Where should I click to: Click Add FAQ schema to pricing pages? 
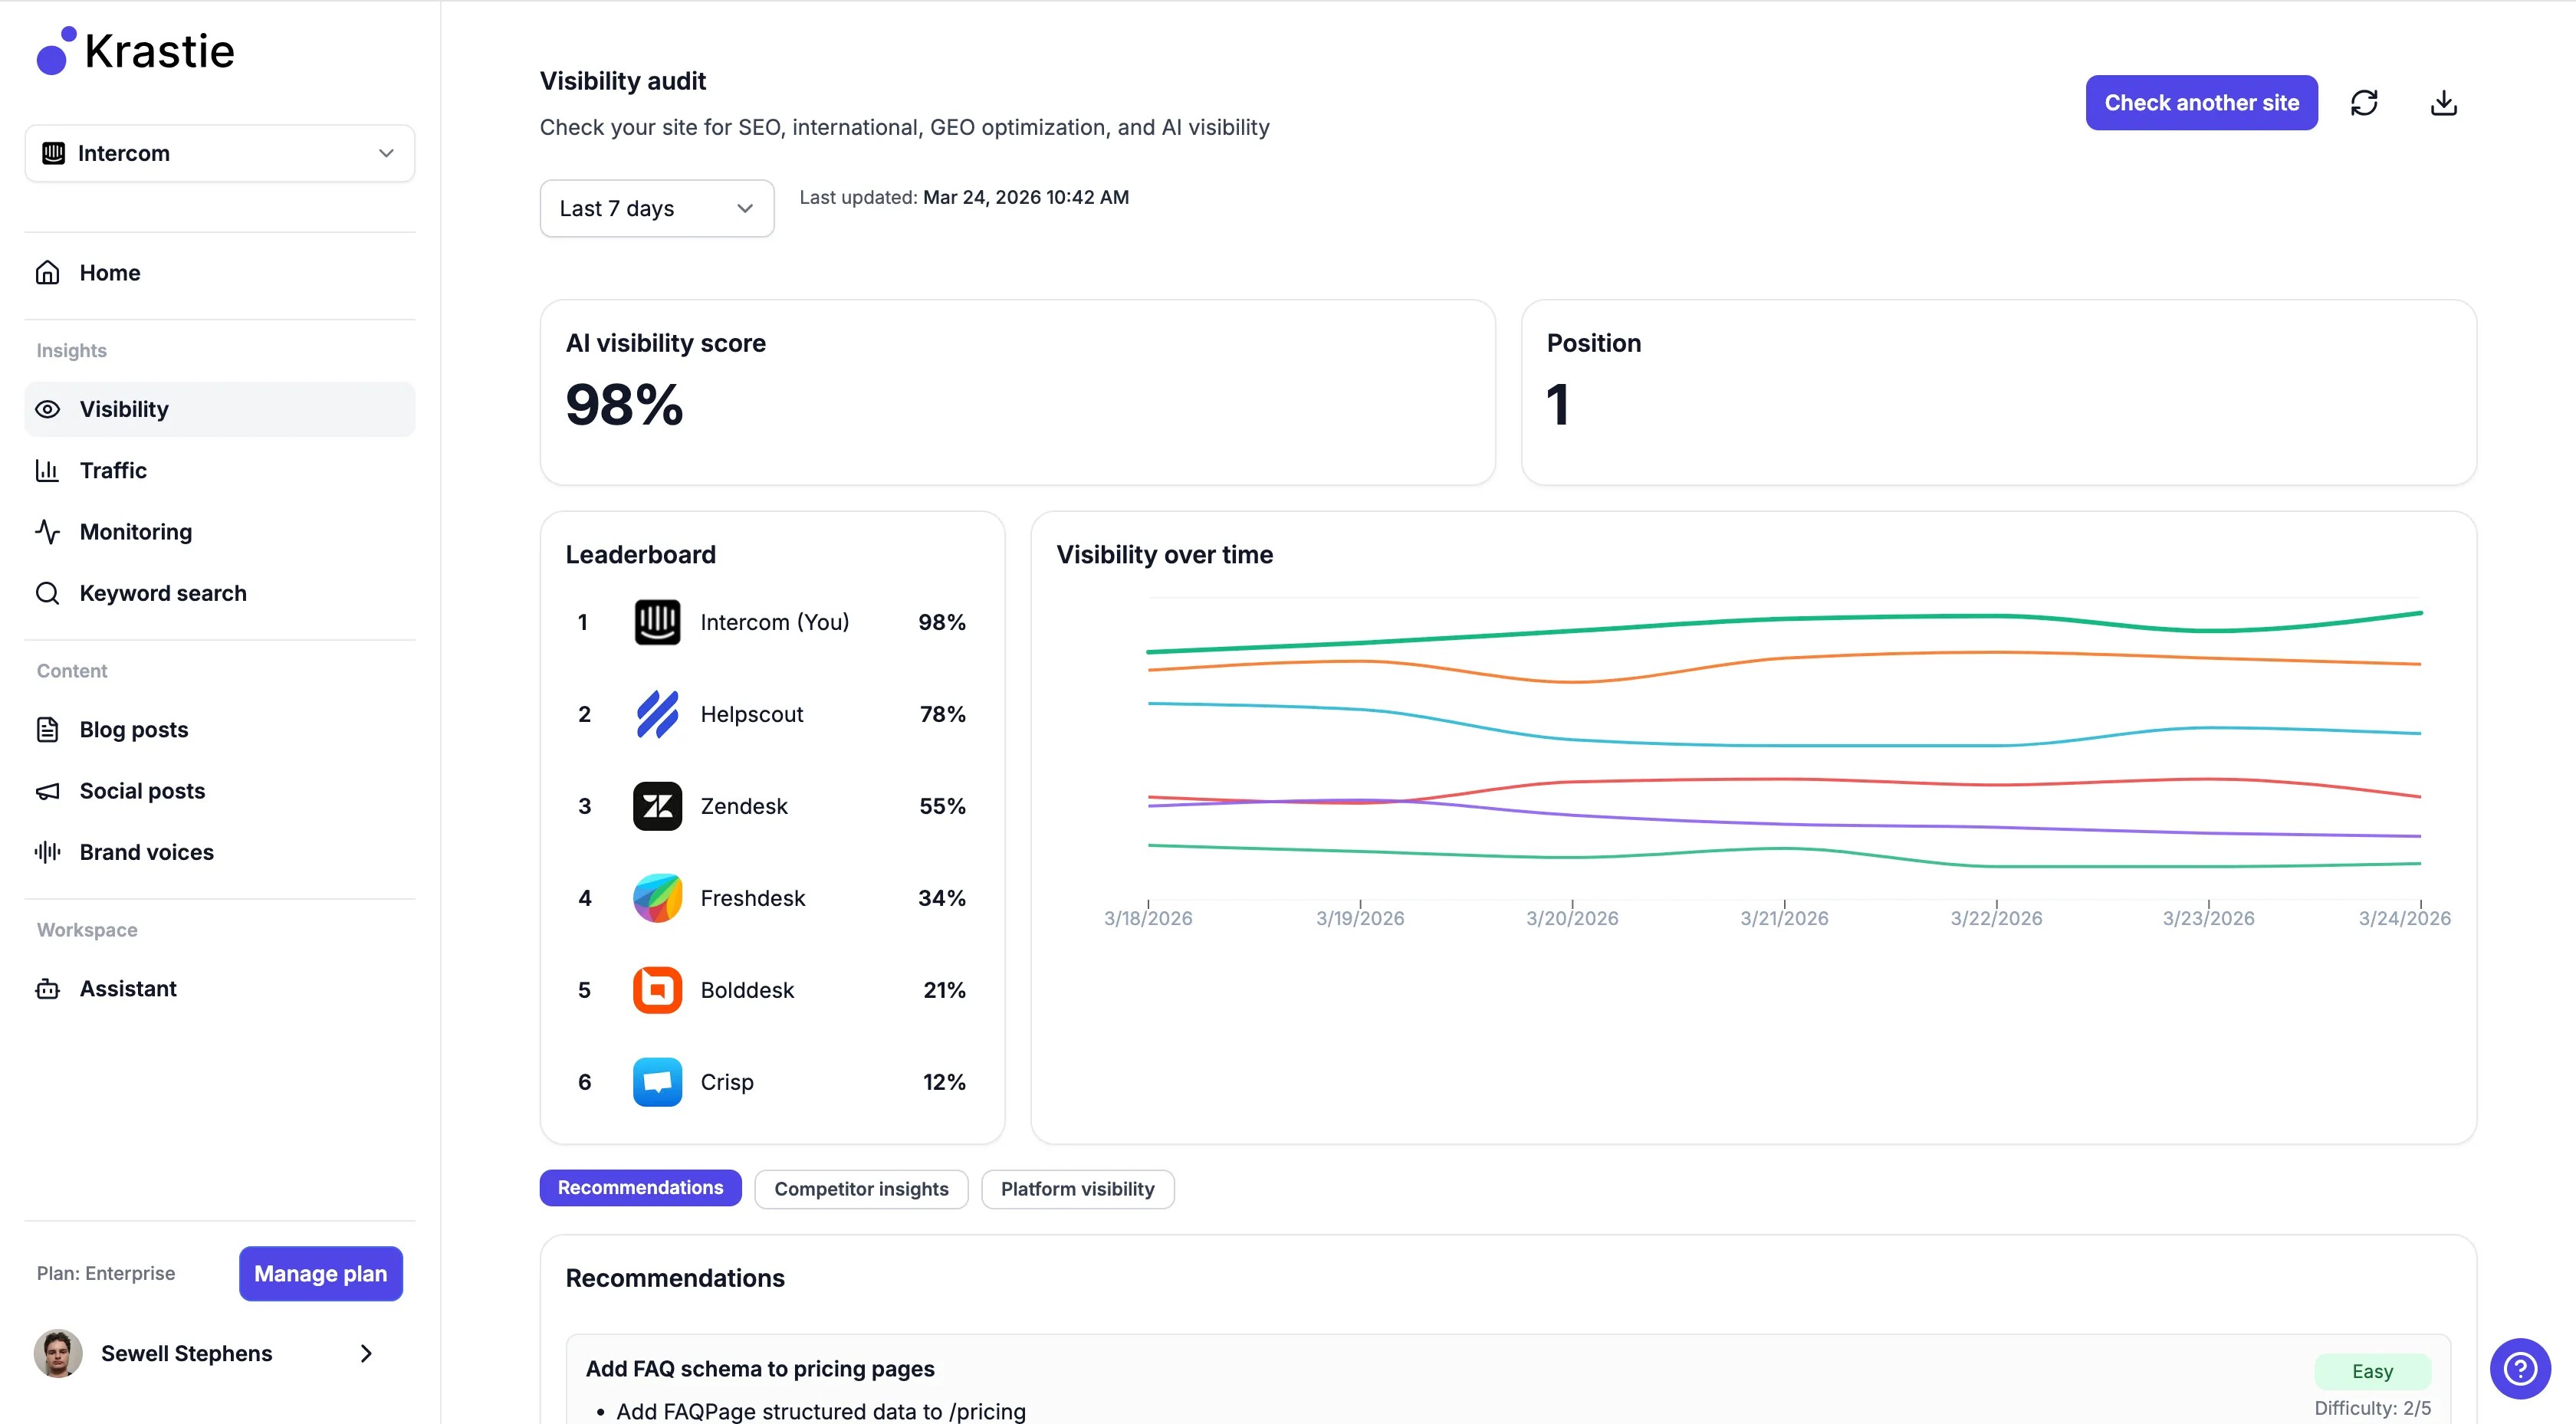pyautogui.click(x=760, y=1369)
